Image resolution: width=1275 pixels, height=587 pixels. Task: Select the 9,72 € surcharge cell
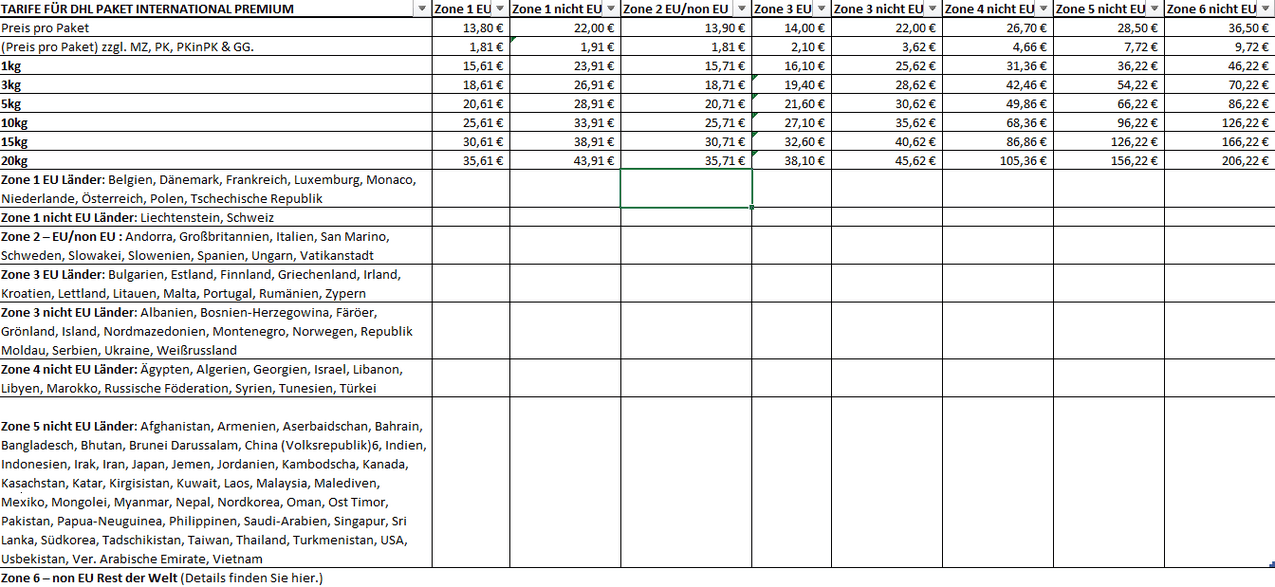point(1220,47)
